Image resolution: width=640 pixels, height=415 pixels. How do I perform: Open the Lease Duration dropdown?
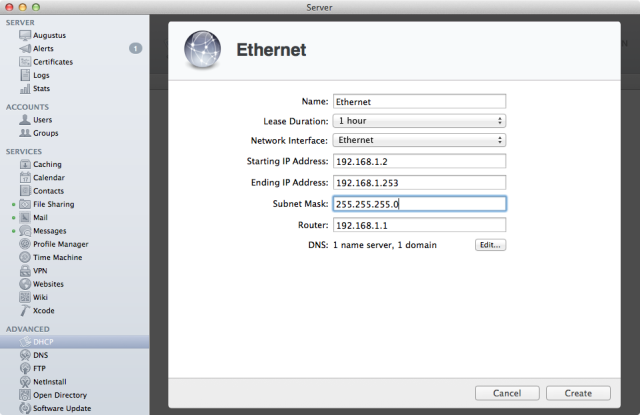[x=419, y=121]
